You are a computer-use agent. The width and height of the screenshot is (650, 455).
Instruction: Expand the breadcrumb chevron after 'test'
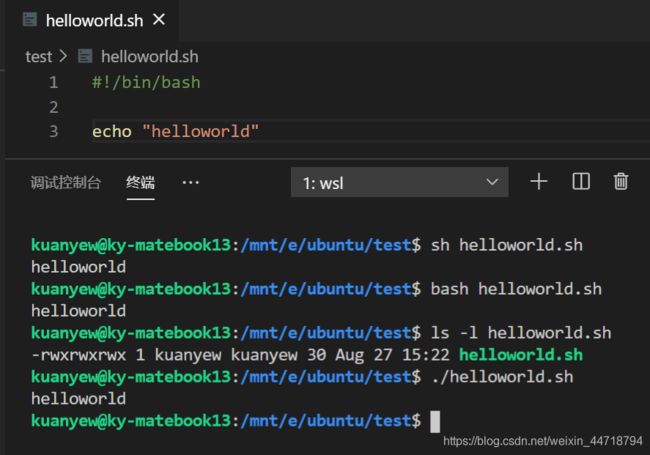(x=63, y=56)
